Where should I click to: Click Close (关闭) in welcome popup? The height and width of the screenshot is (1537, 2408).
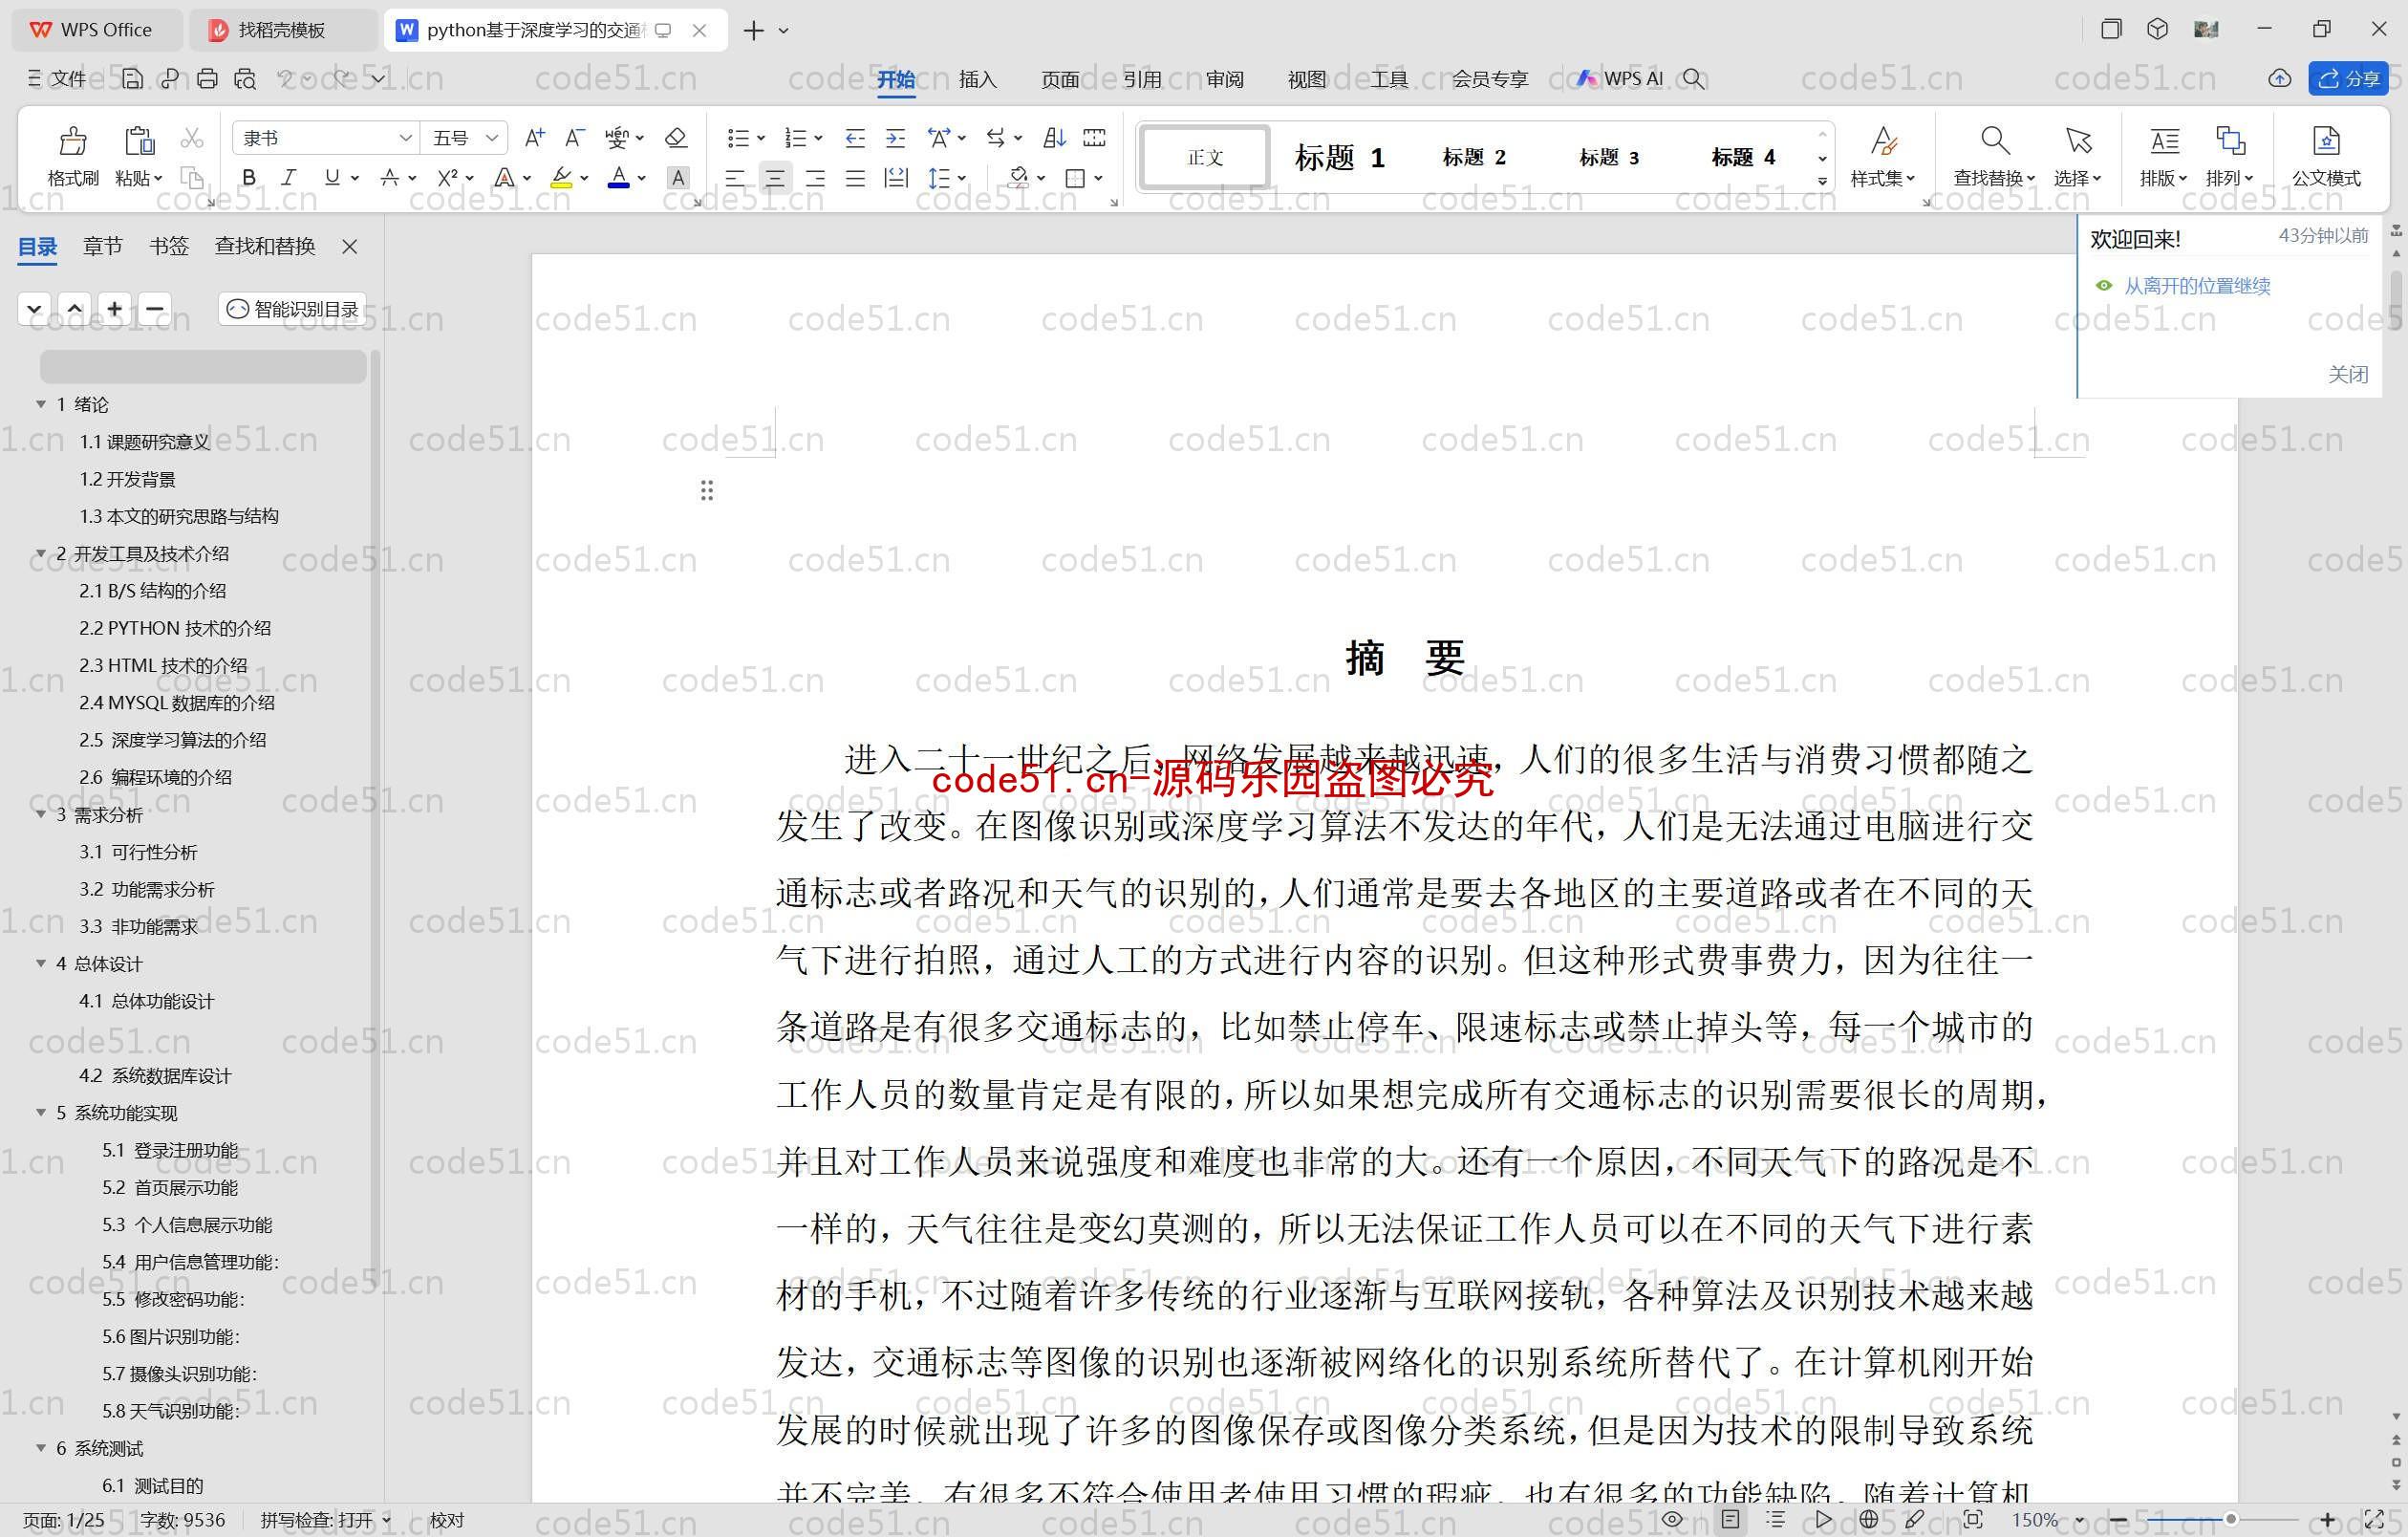coord(2347,374)
